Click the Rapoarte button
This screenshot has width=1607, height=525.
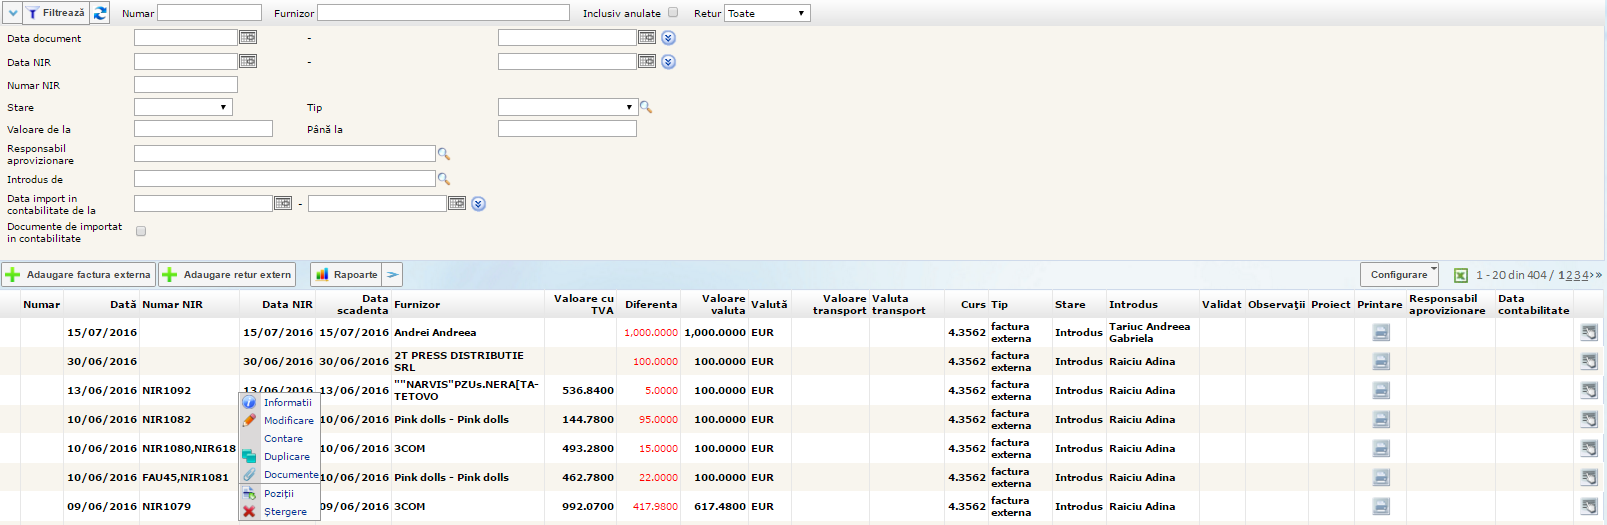coord(346,275)
